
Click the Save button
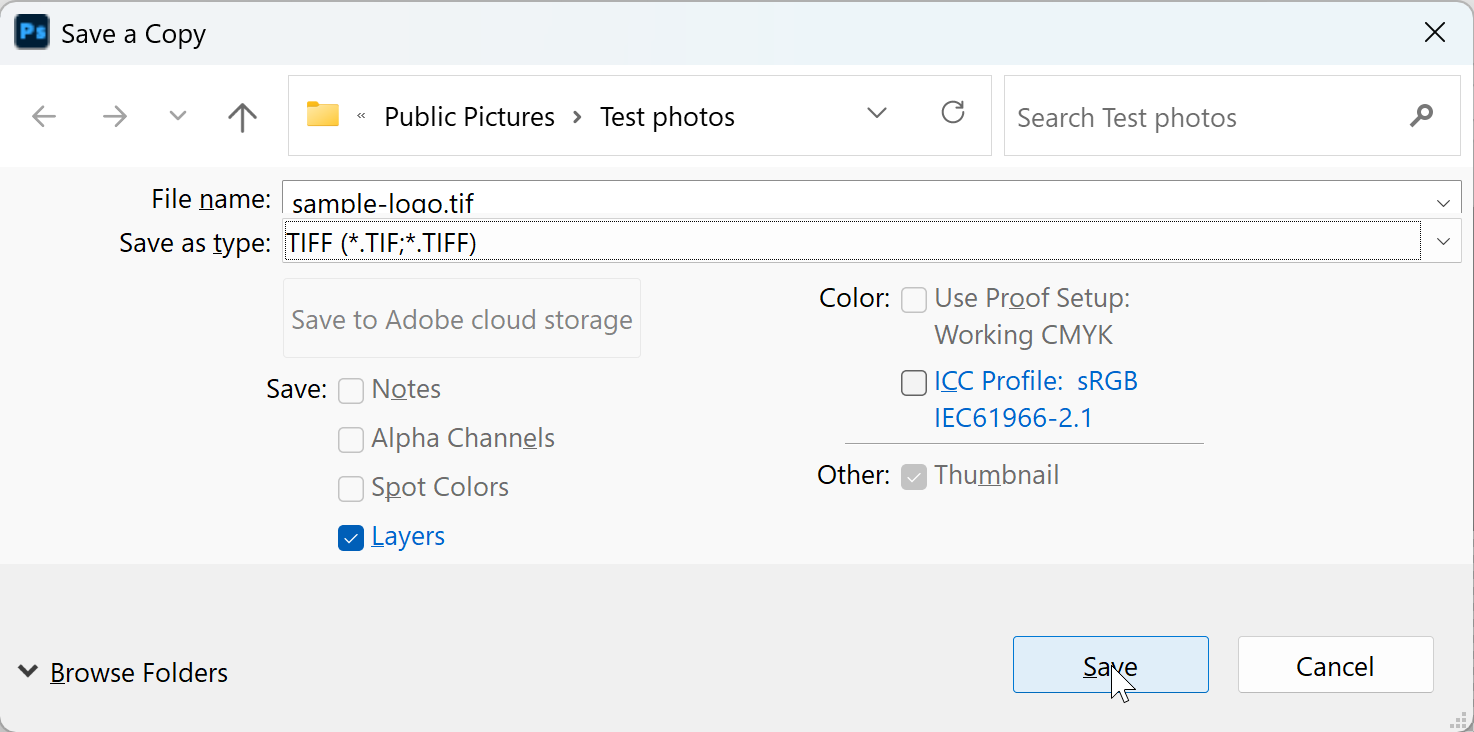(x=1110, y=665)
